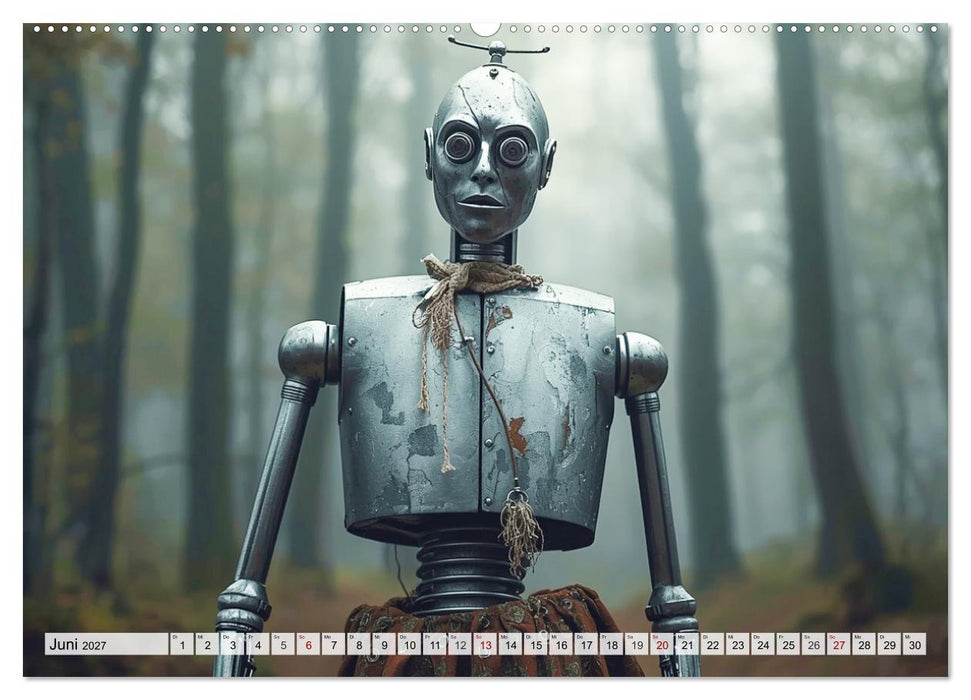
Task: Pick day 26 in the calendar strip
Action: point(814,644)
